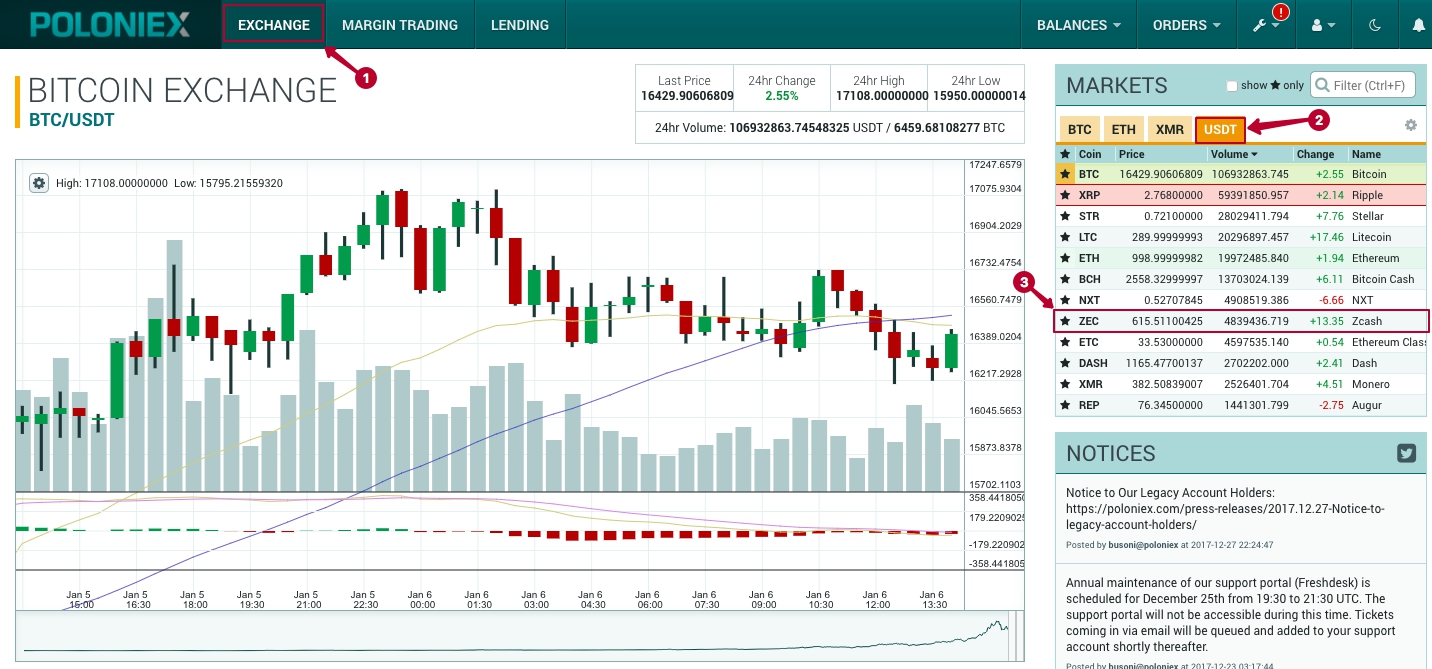Open chart settings gear icon

[x=39, y=183]
